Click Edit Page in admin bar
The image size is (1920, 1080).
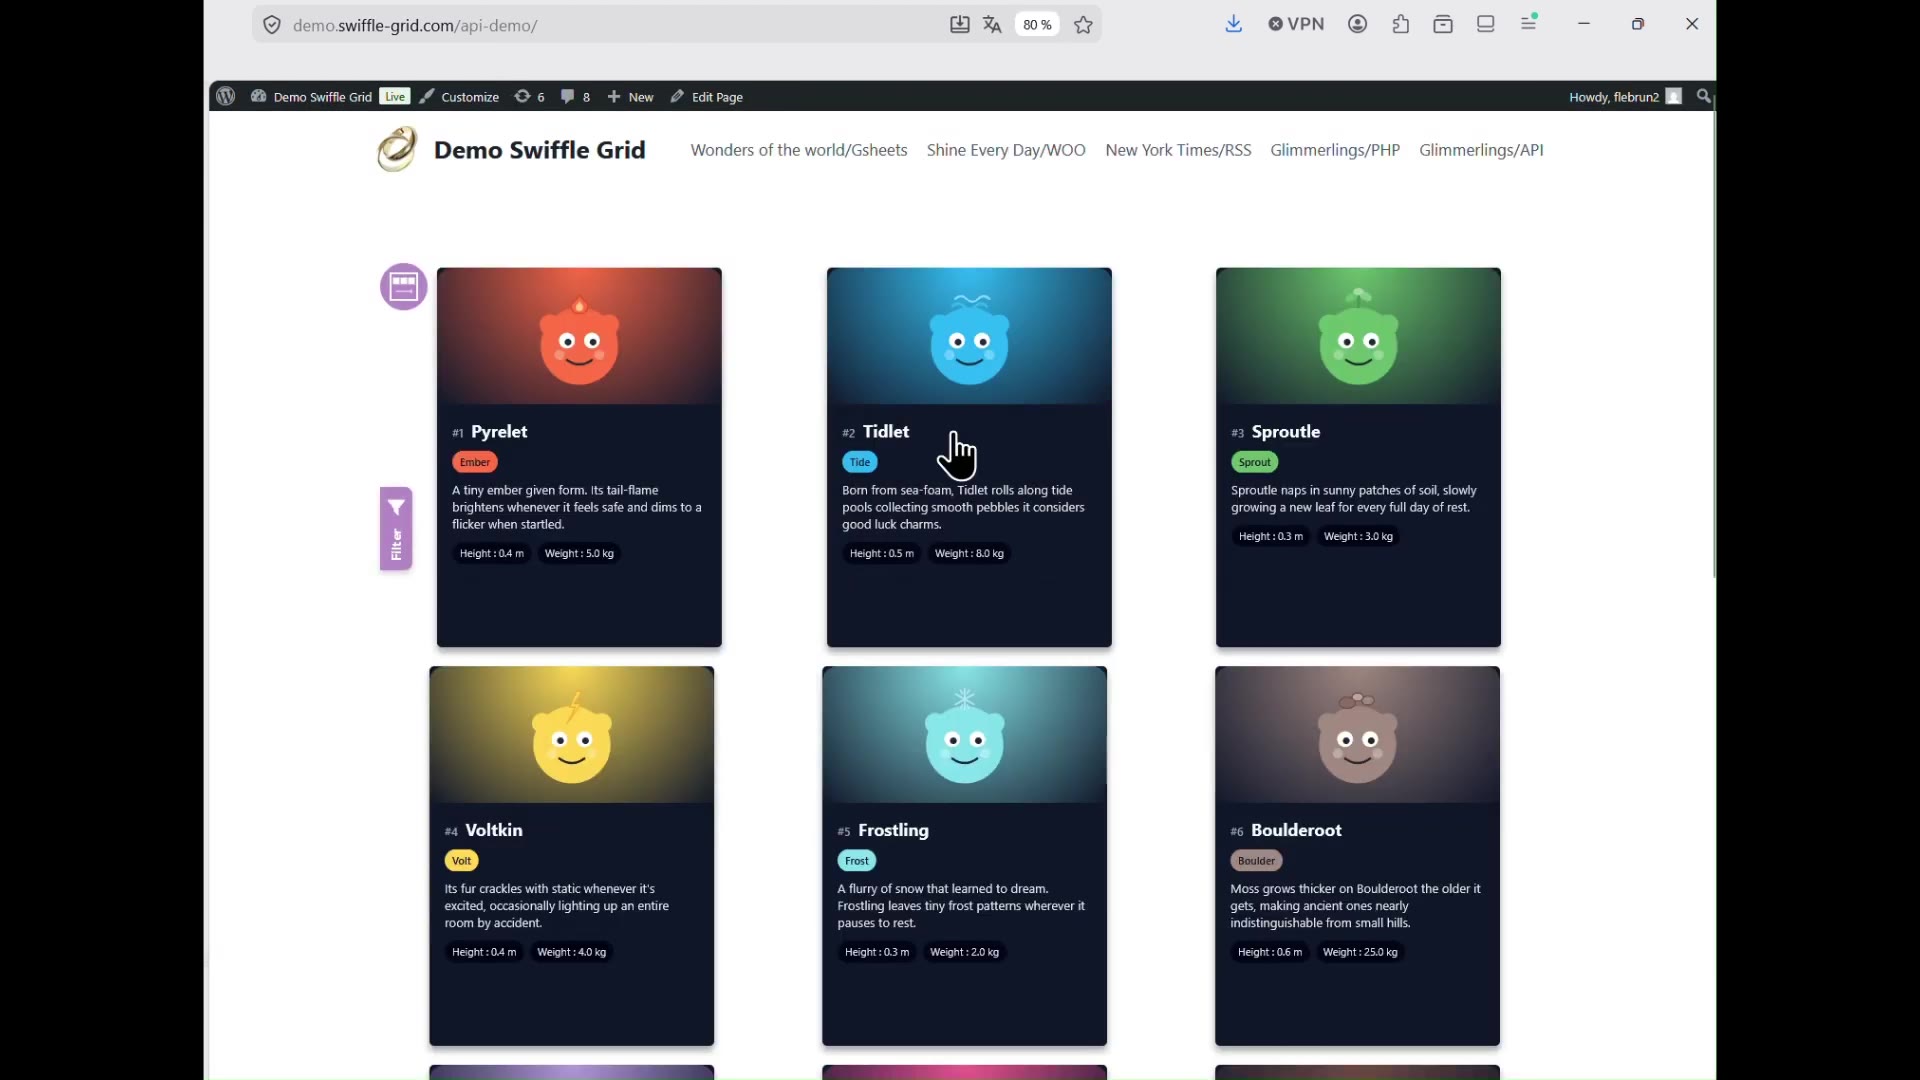click(x=707, y=97)
